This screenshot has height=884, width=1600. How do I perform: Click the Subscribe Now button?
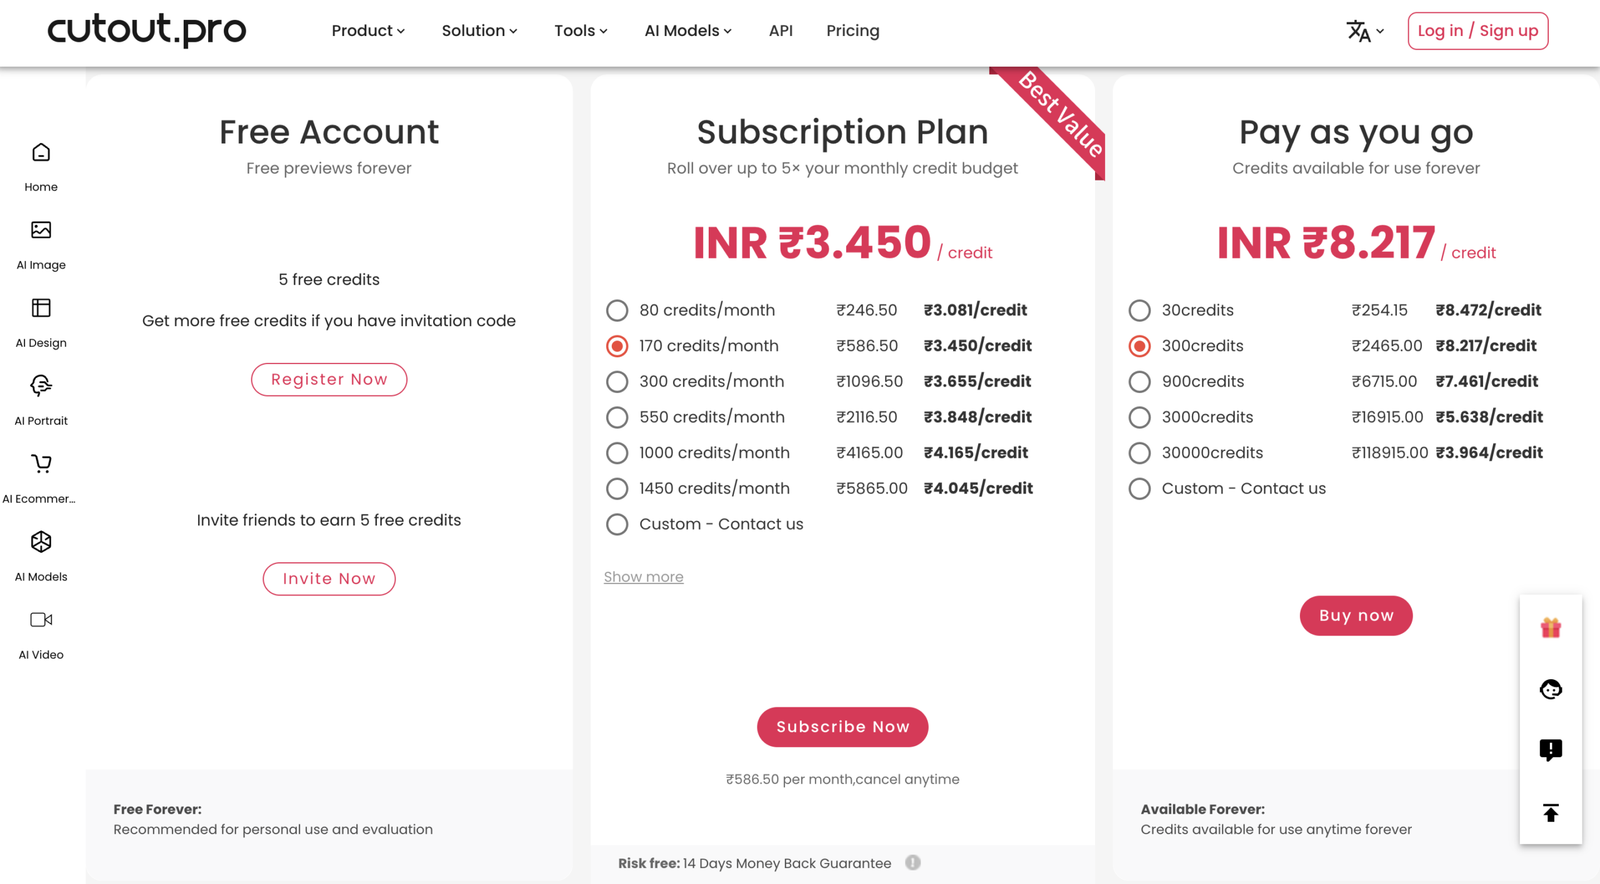point(843,727)
